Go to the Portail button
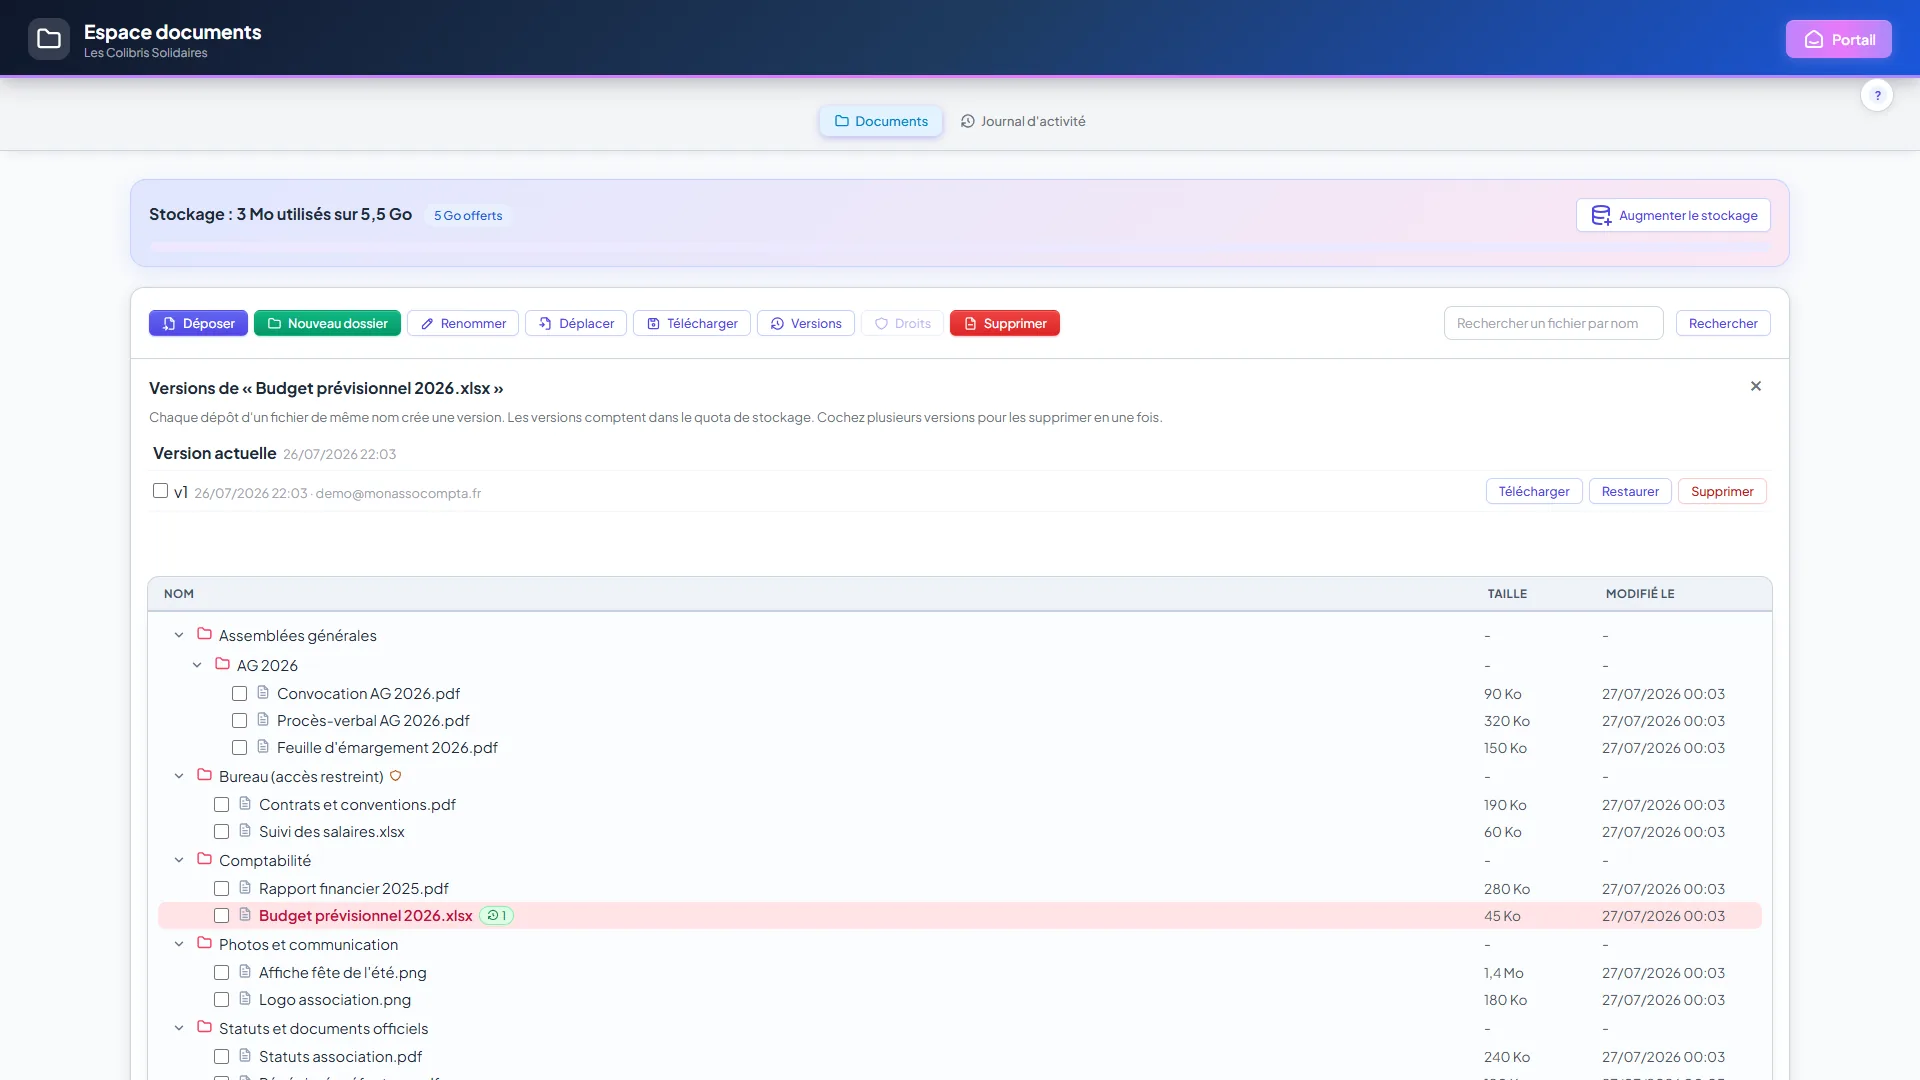Image resolution: width=1920 pixels, height=1080 pixels. tap(1839, 39)
